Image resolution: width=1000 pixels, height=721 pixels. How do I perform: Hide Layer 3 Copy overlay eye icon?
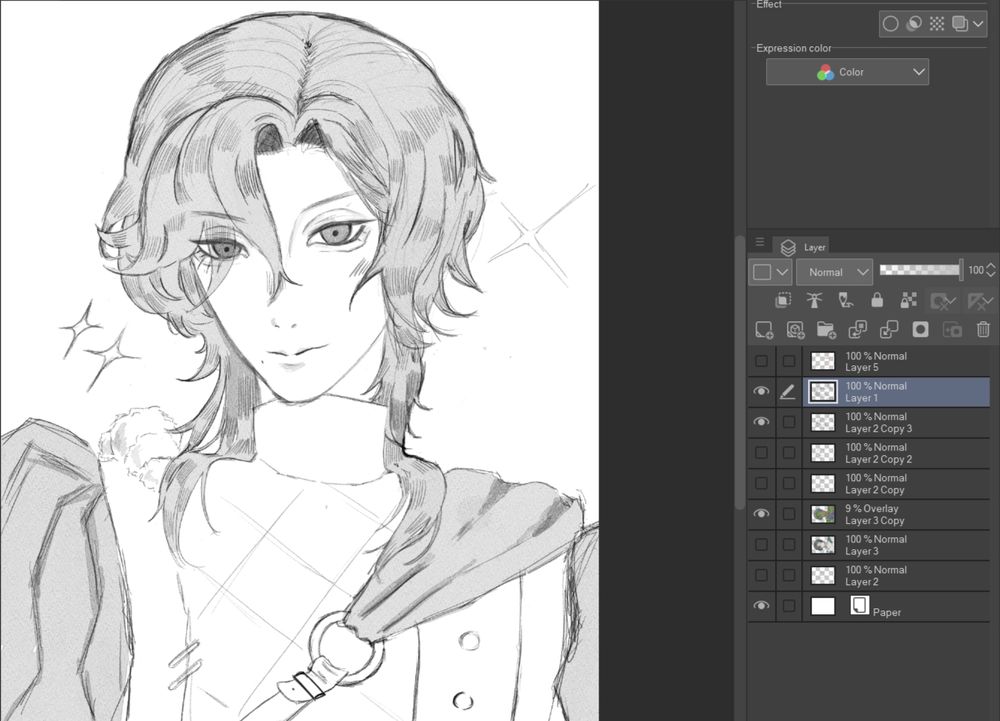coord(761,514)
